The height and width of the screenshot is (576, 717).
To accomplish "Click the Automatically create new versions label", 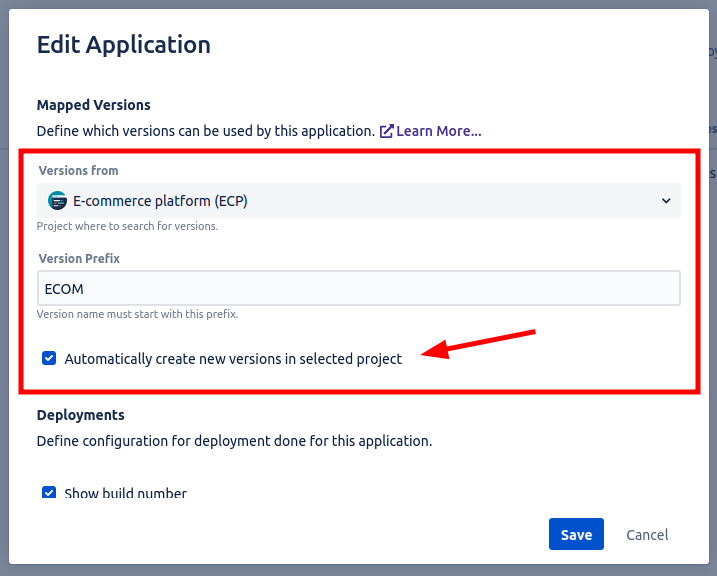I will (x=233, y=359).
